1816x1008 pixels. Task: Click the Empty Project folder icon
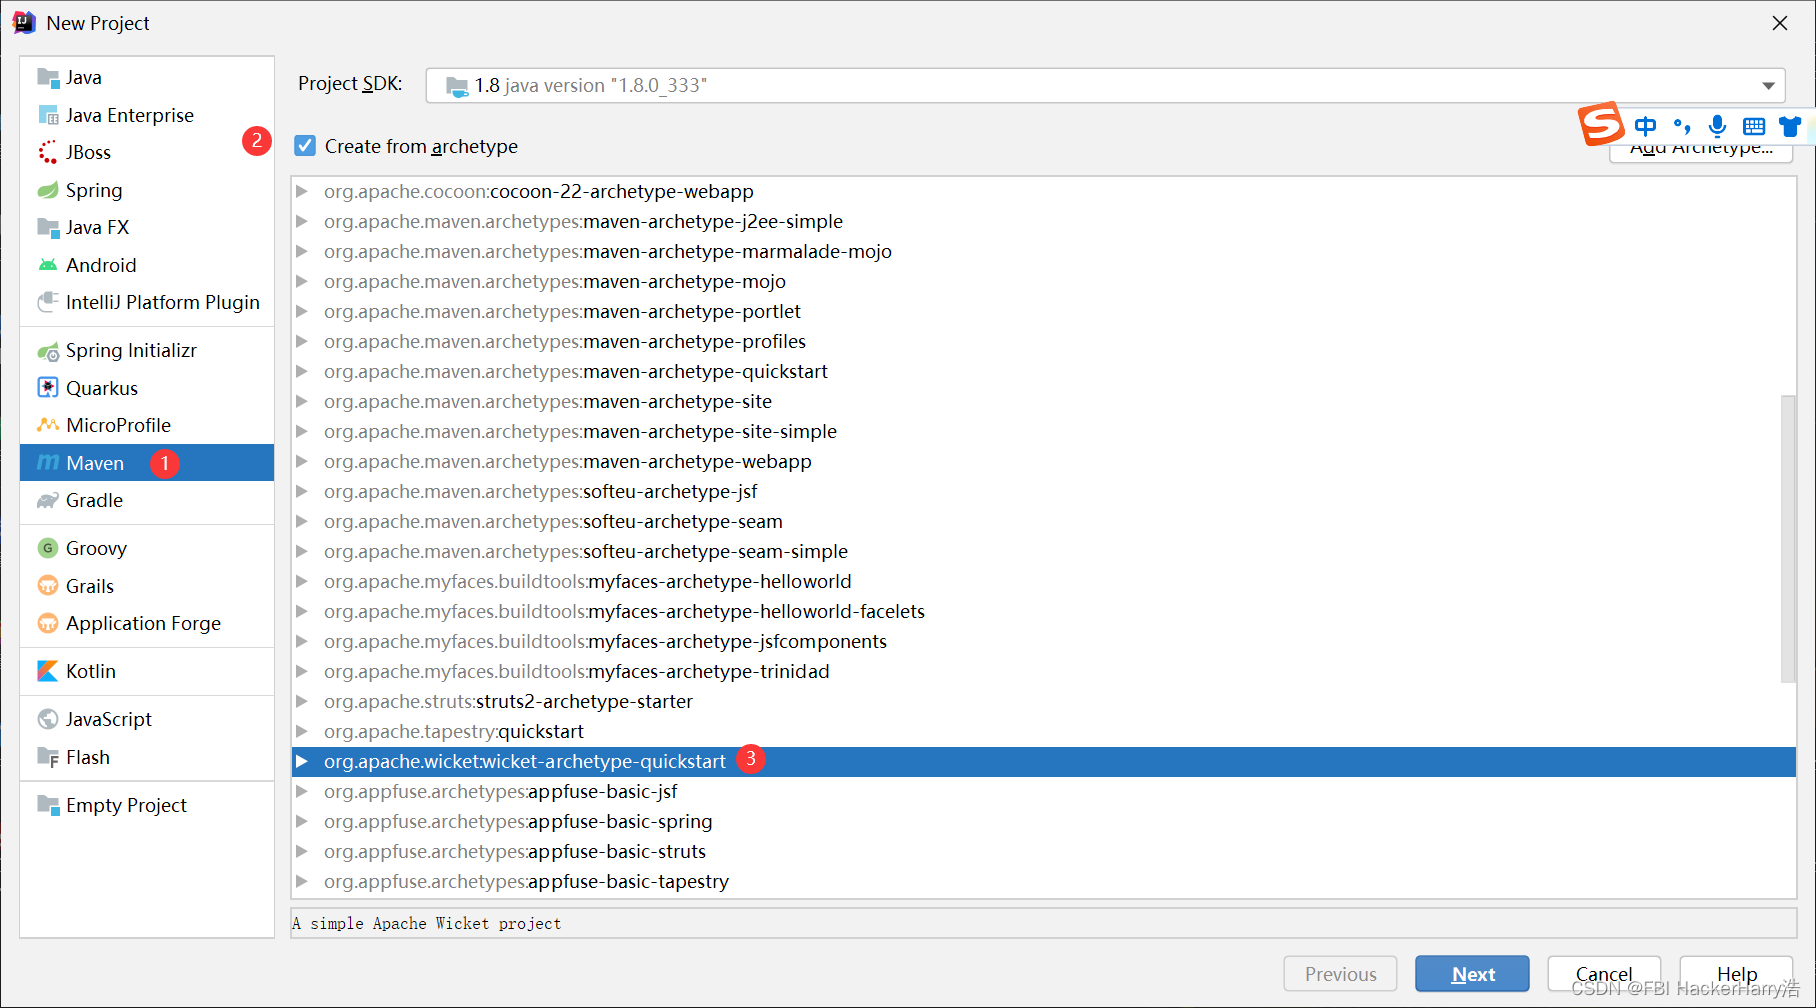click(x=48, y=805)
